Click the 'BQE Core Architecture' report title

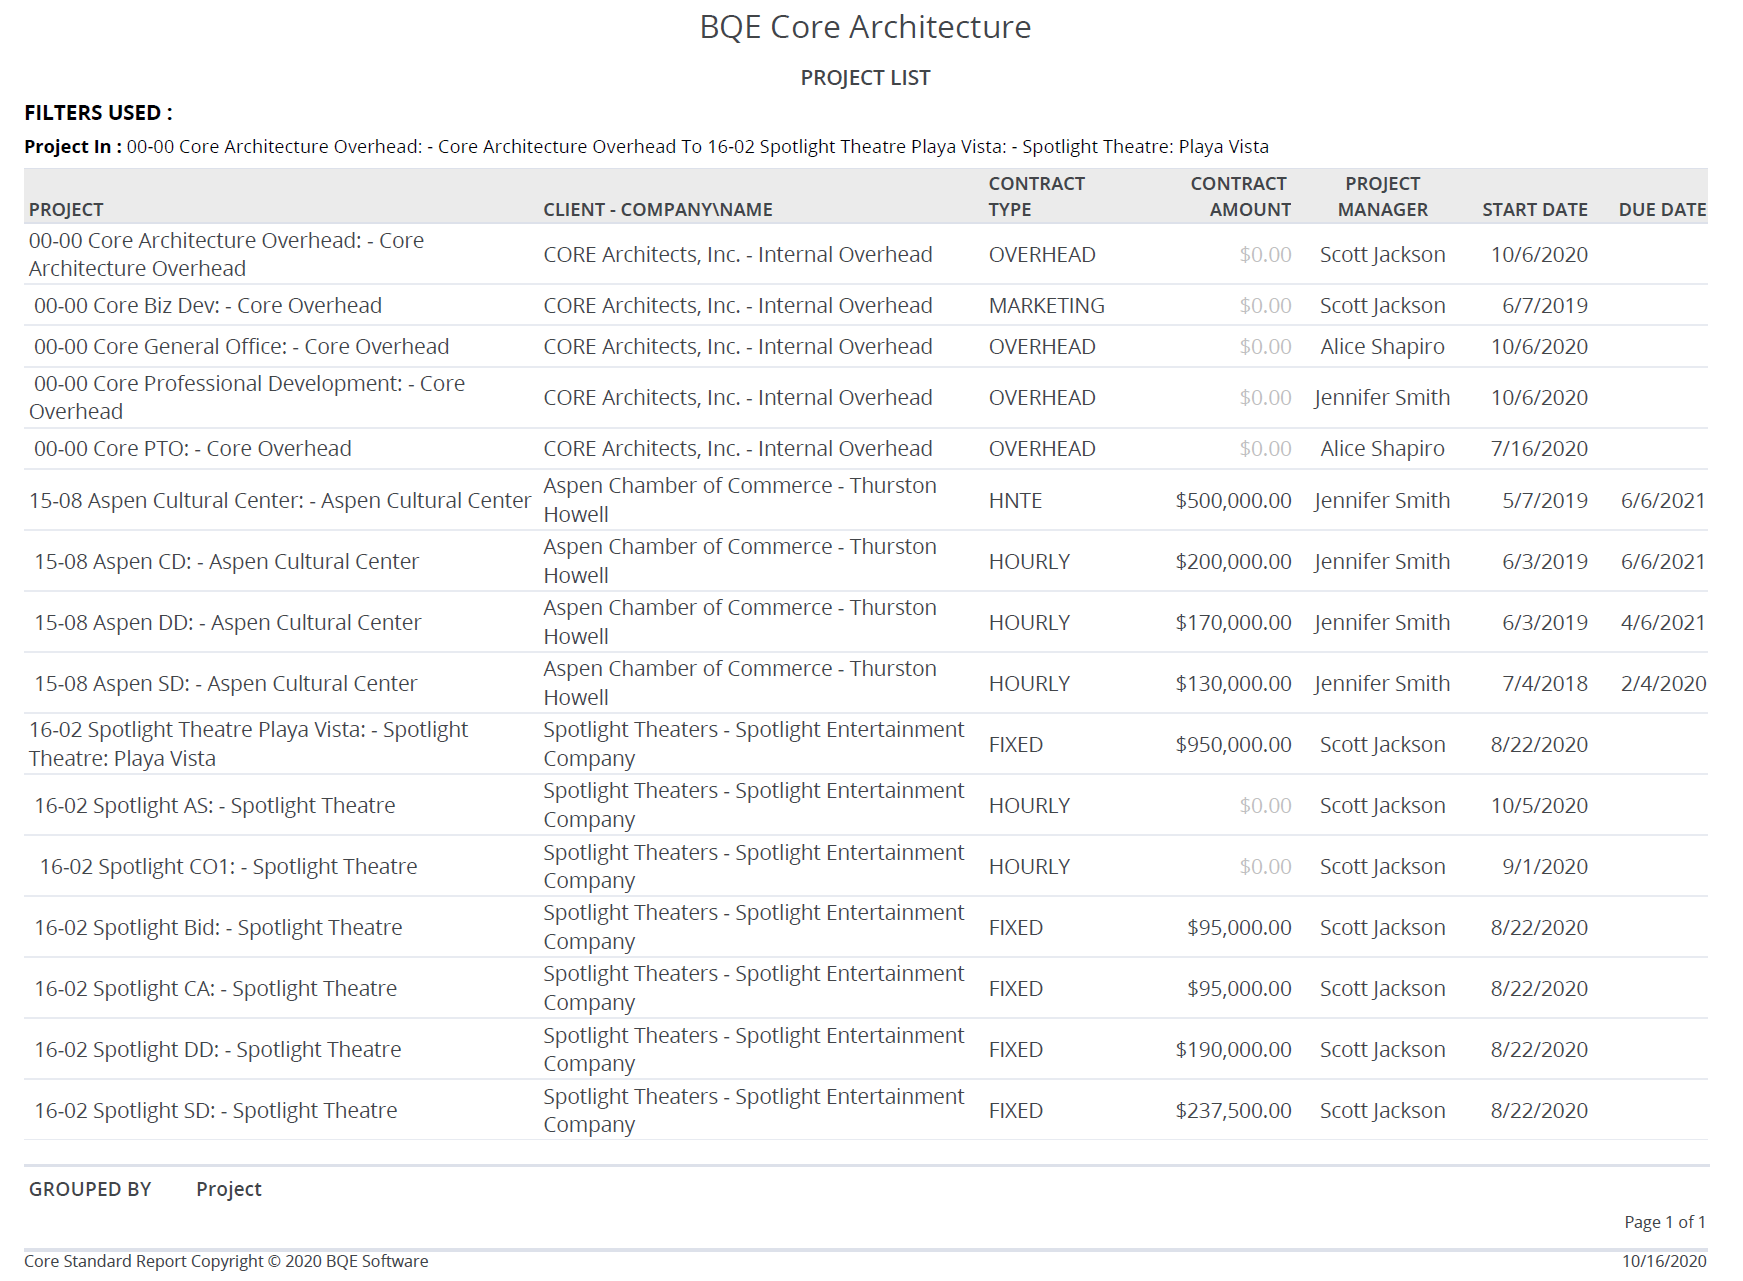(x=865, y=27)
